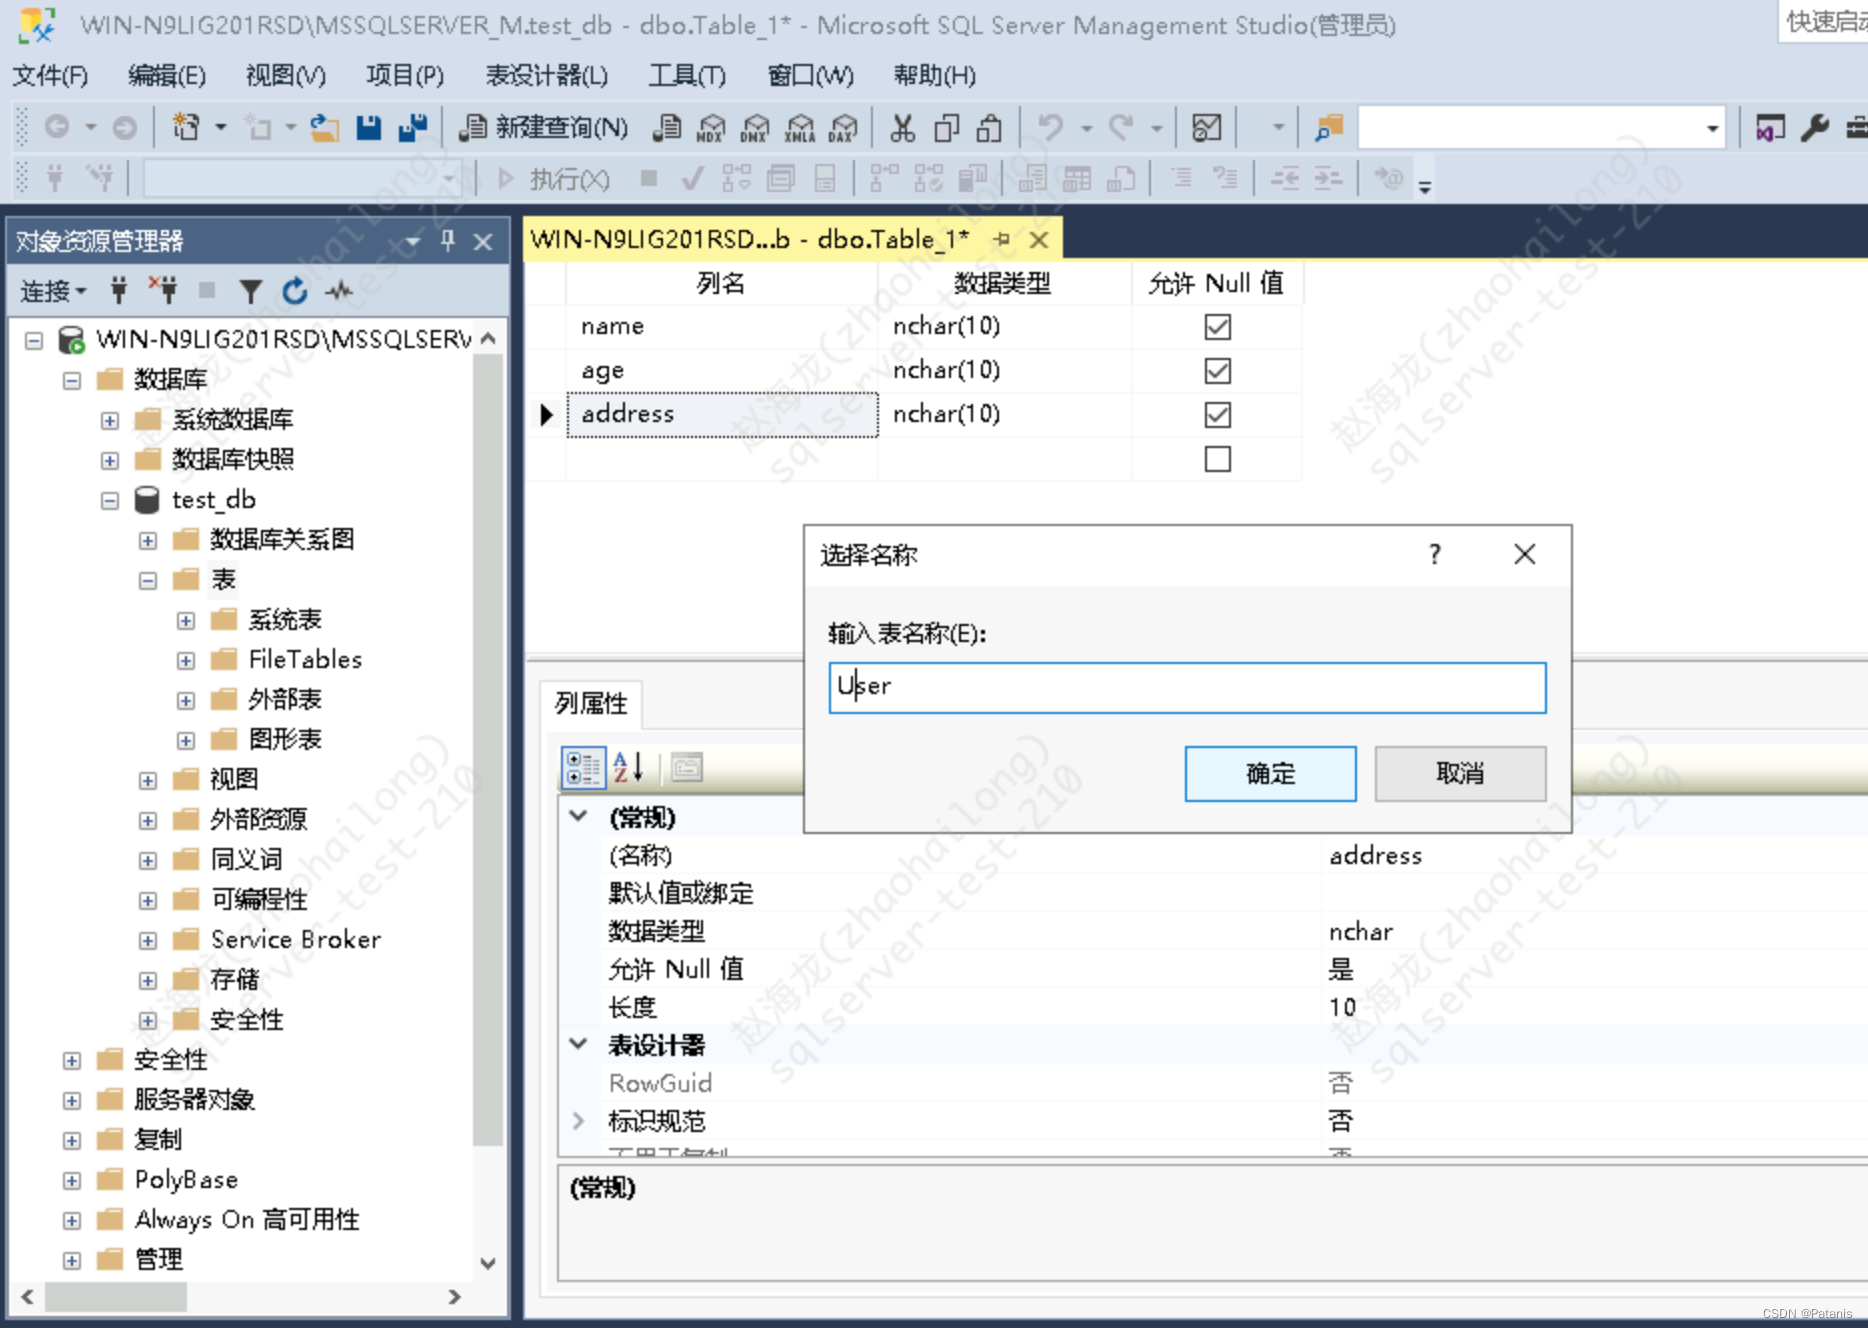The width and height of the screenshot is (1868, 1328).
Task: Open the 工具(T) menu
Action: tap(687, 75)
